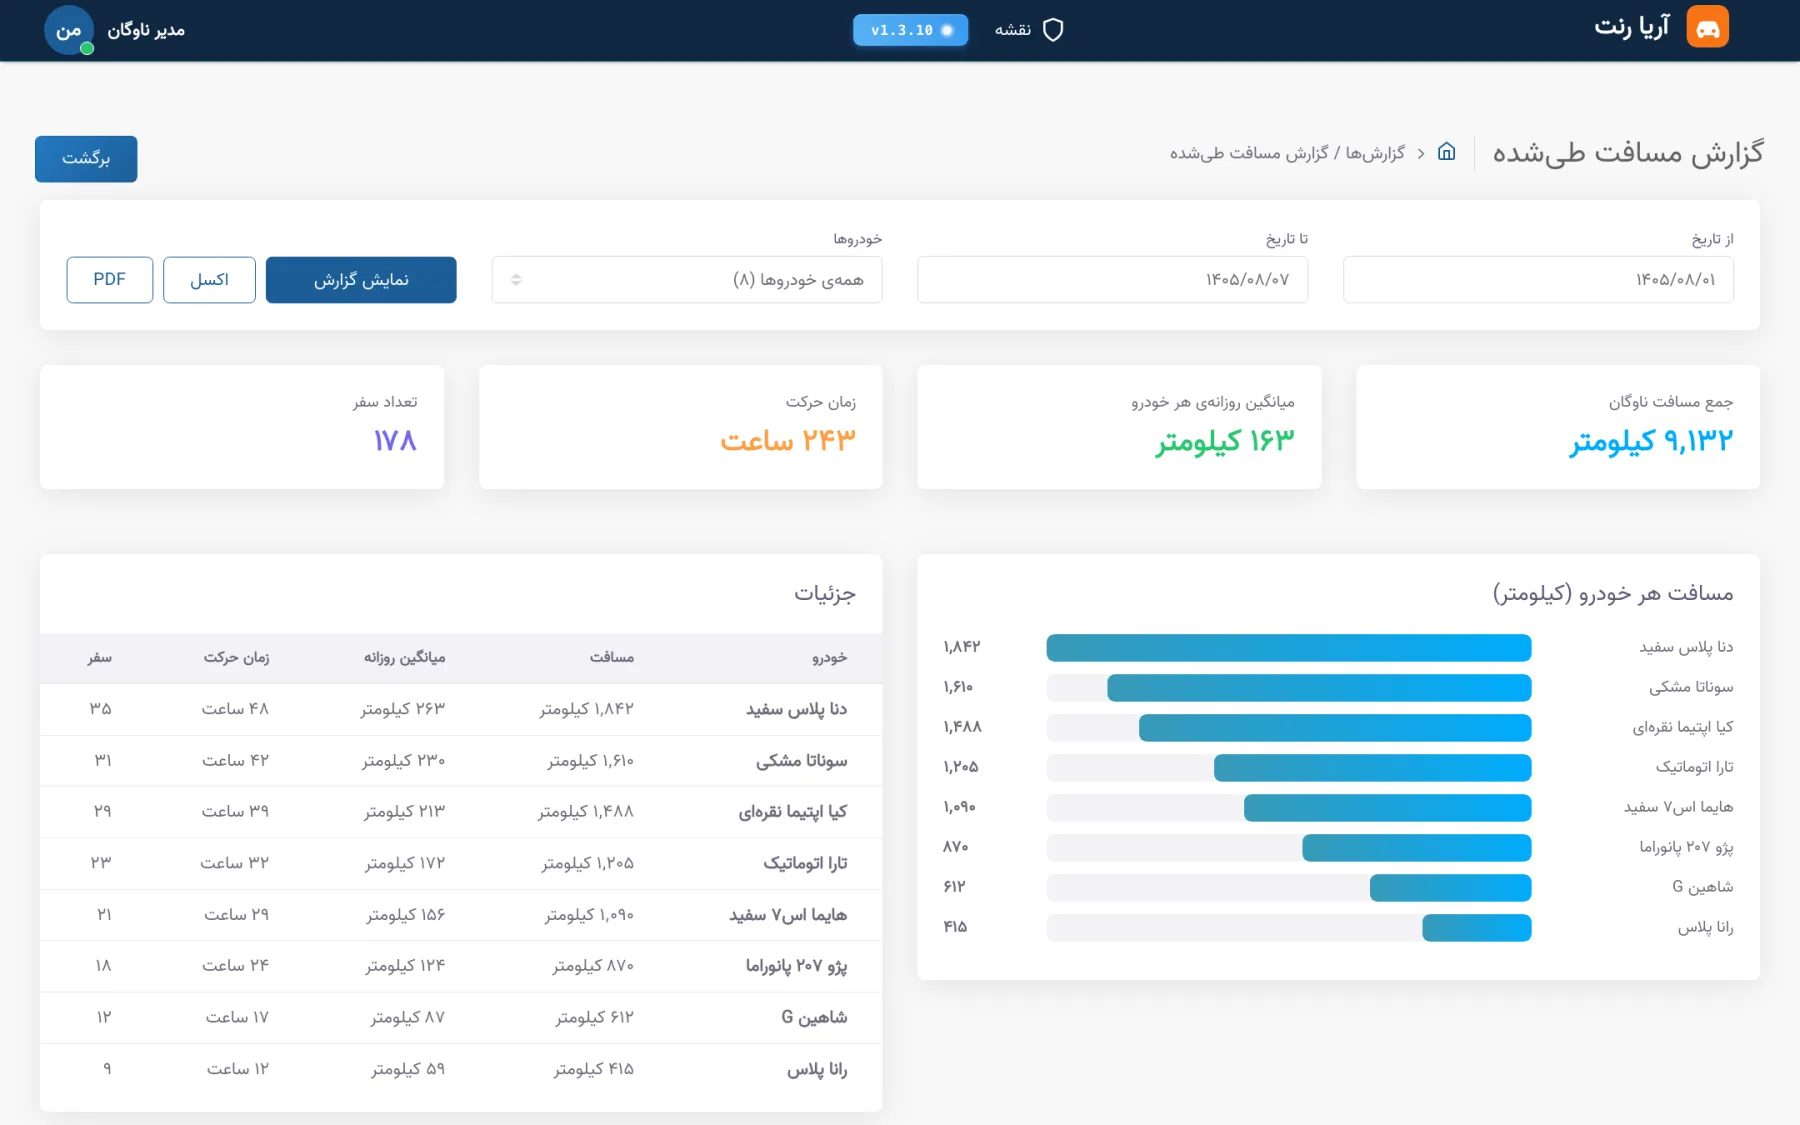Click the آریا رنت orange car logo icon
Screen dimensions: 1800x1125
1707,28
